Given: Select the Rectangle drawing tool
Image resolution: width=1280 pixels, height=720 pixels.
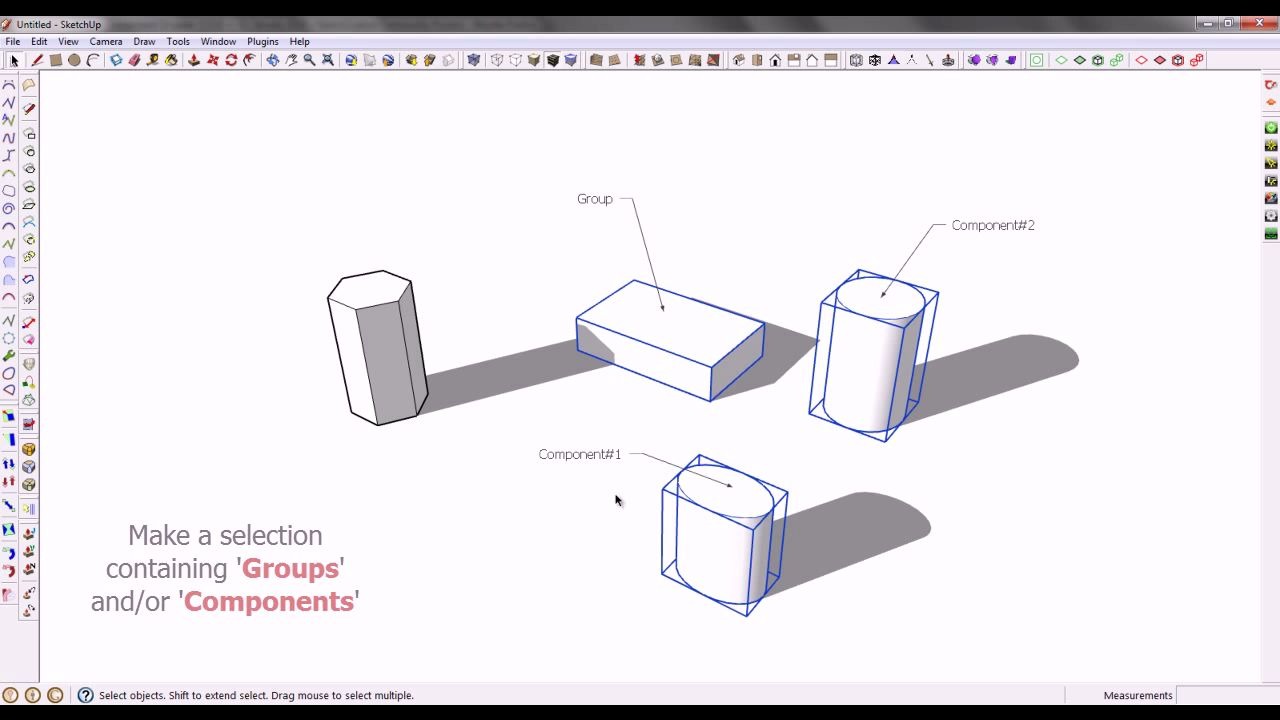Looking at the screenshot, I should (x=55, y=59).
